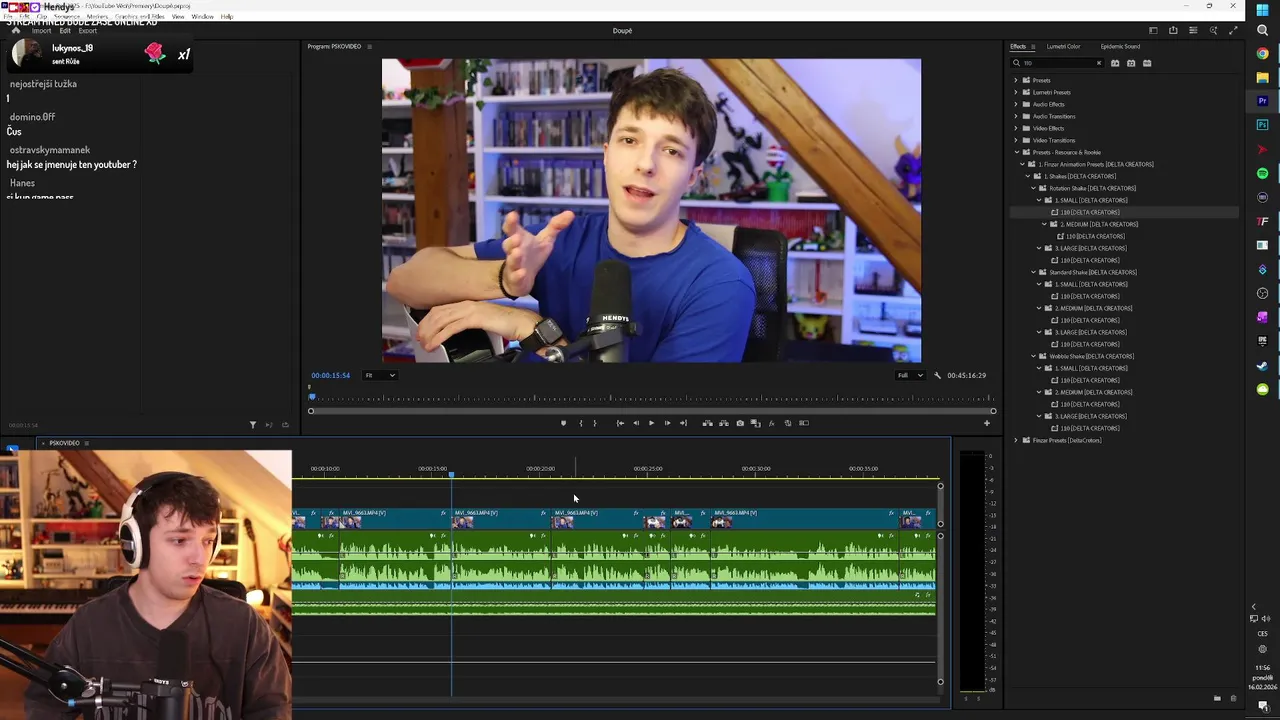This screenshot has height=720, width=1280.
Task: Switch to the Lumetri Color tab
Action: (x=1063, y=46)
